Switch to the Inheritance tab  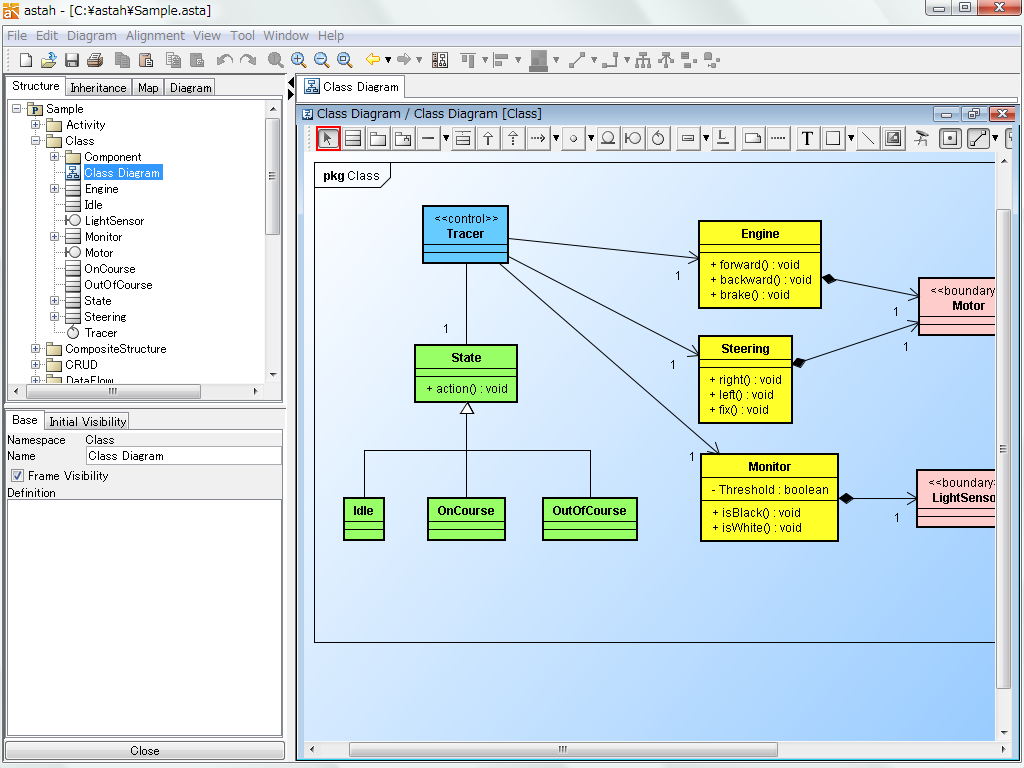coord(98,88)
